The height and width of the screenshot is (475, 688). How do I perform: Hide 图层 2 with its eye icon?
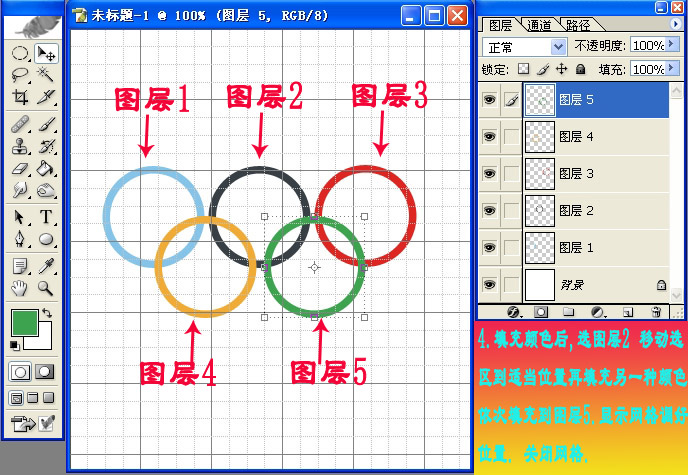489,211
